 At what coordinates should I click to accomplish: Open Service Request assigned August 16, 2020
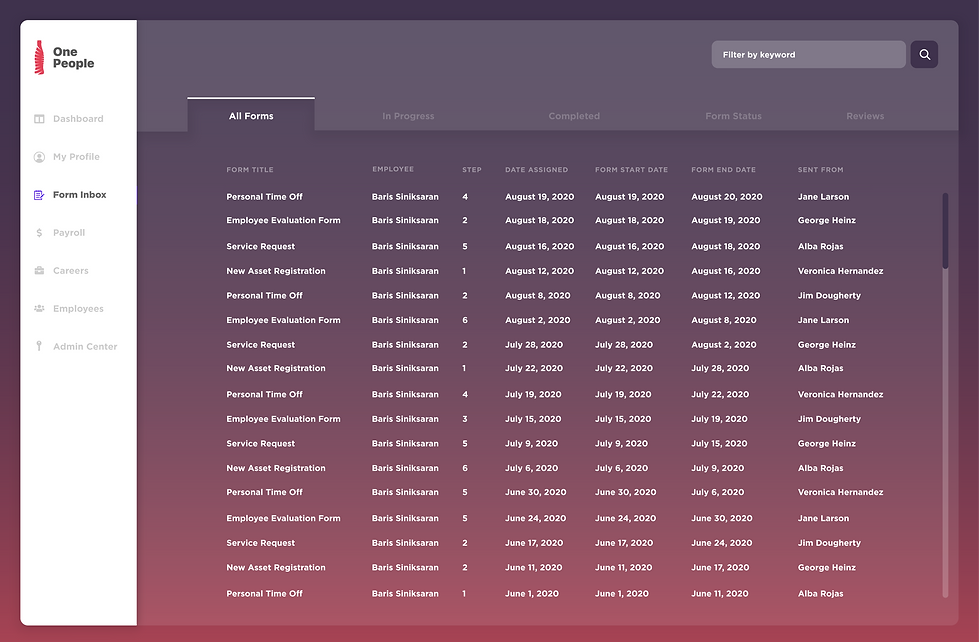tap(260, 247)
